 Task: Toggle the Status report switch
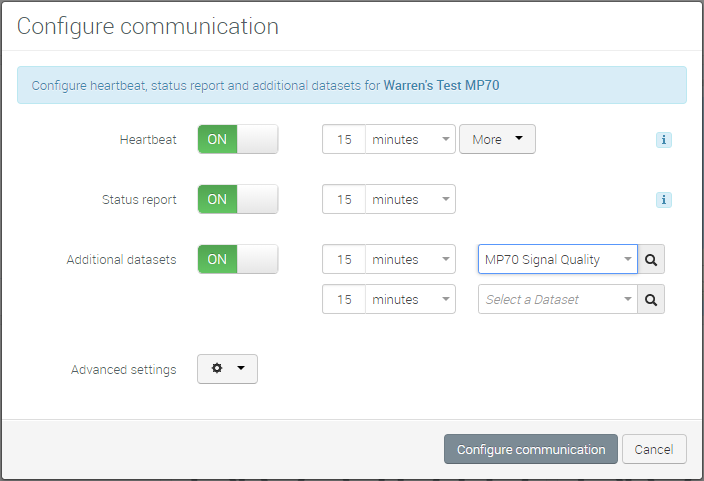237,199
